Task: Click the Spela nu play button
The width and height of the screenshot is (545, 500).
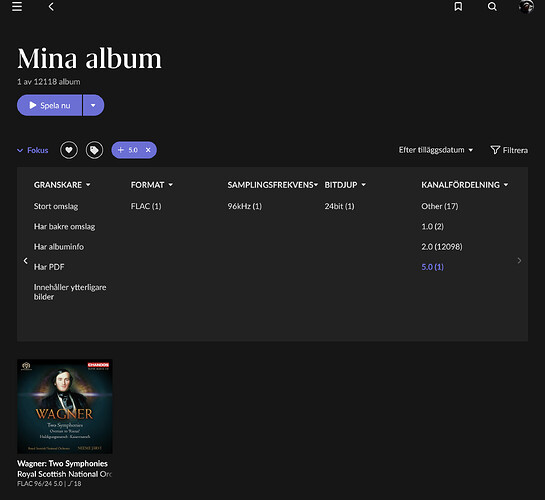Action: [49, 105]
